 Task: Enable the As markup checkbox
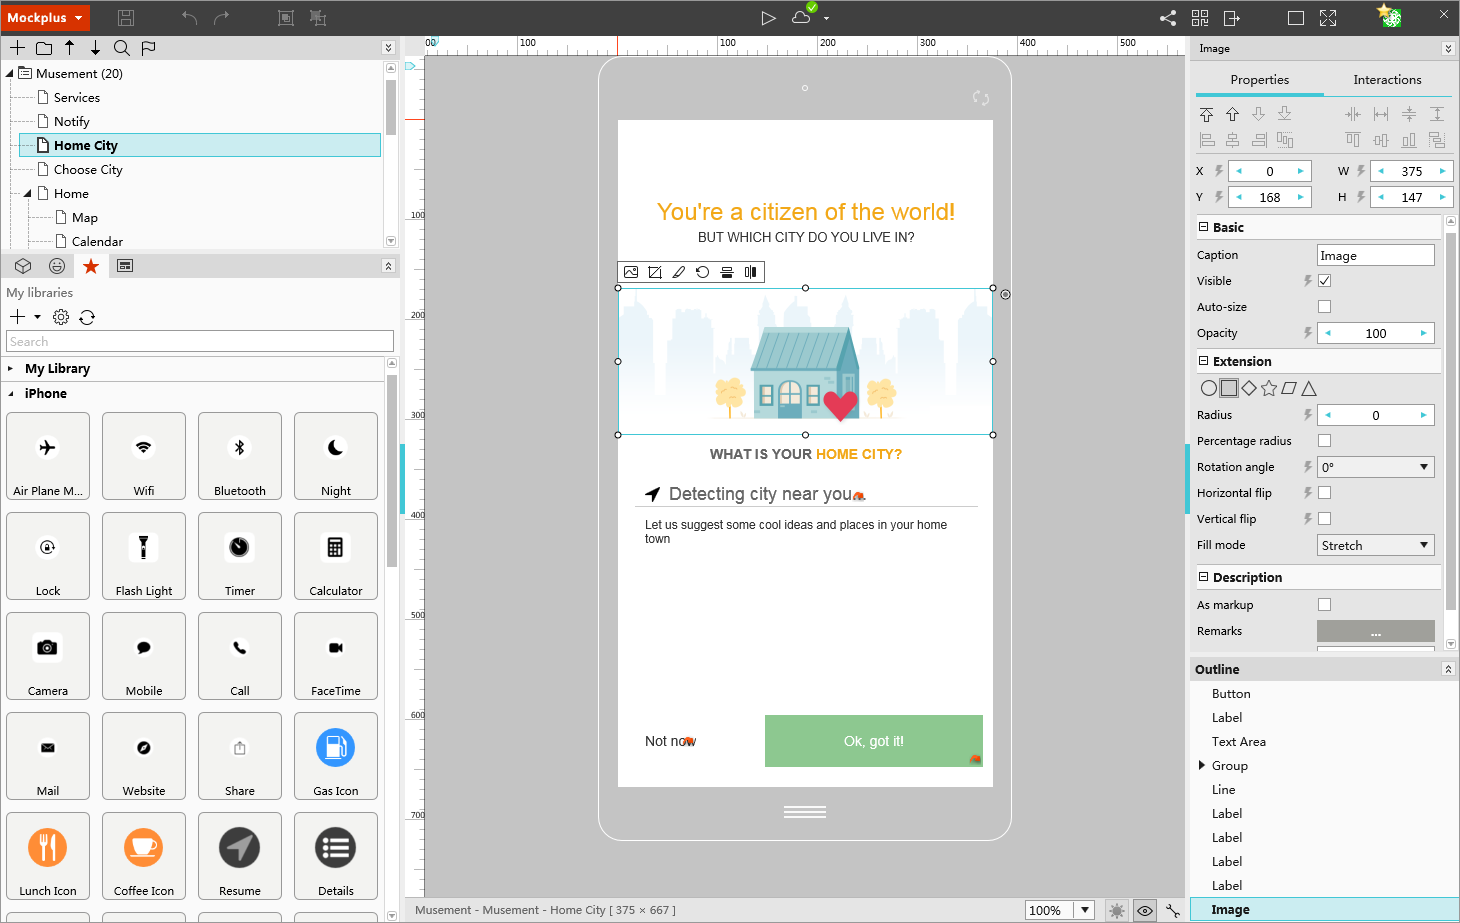[x=1325, y=605]
